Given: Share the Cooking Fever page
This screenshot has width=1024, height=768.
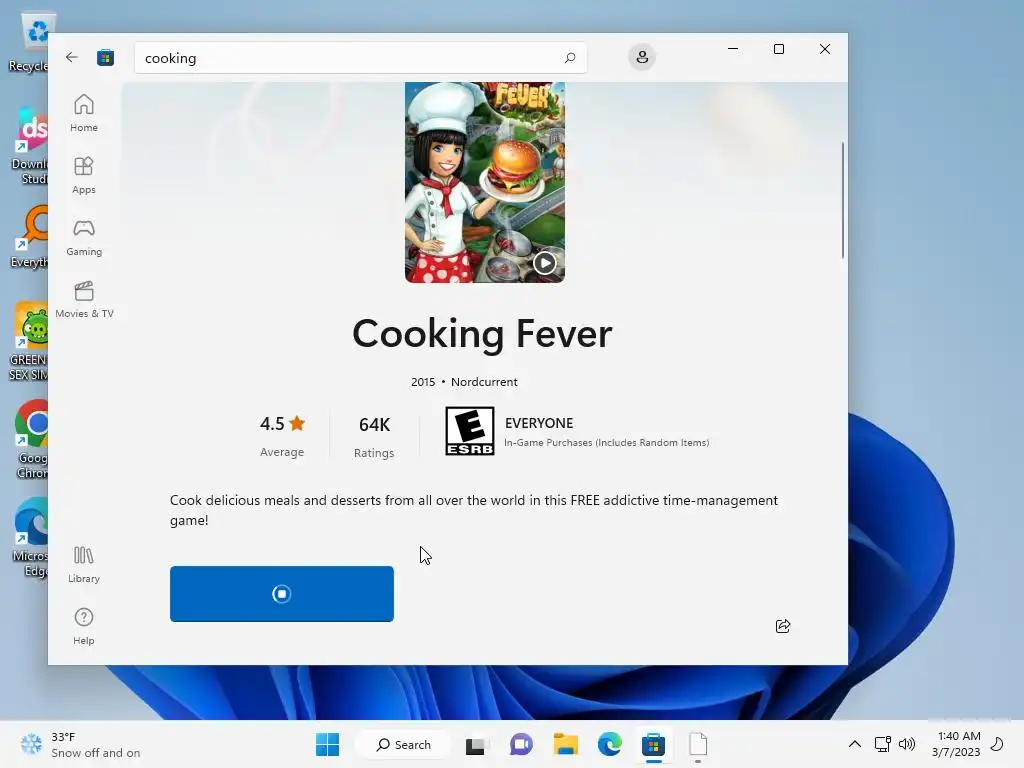Looking at the screenshot, I should [x=782, y=626].
